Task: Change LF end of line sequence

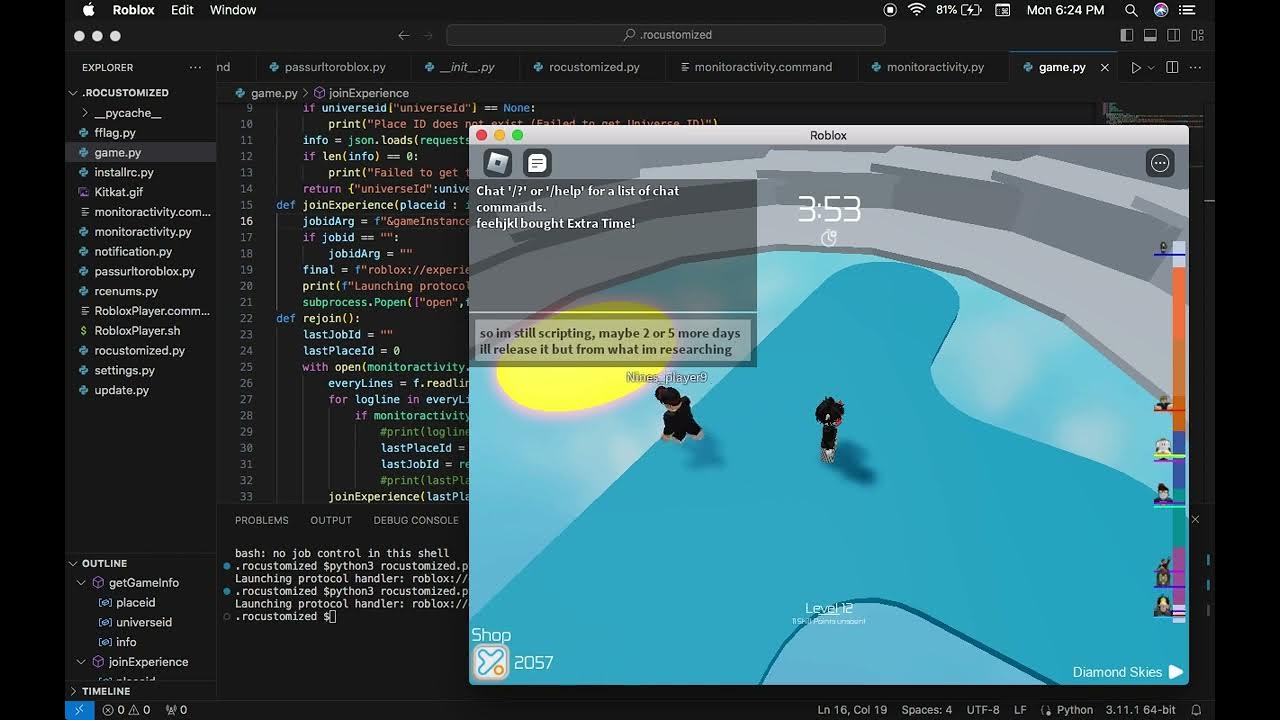Action: click(x=1021, y=710)
